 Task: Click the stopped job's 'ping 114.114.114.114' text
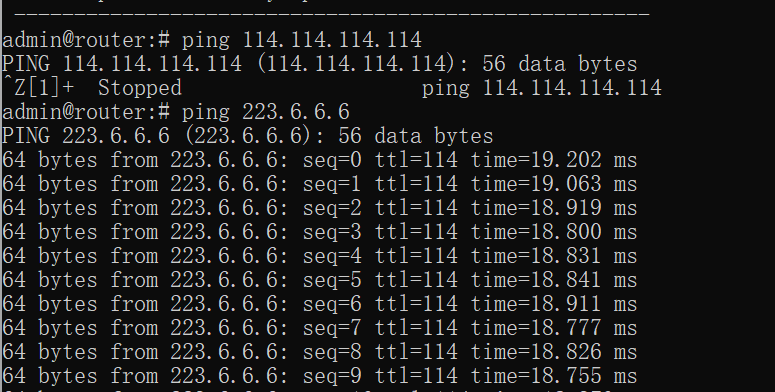[541, 88]
